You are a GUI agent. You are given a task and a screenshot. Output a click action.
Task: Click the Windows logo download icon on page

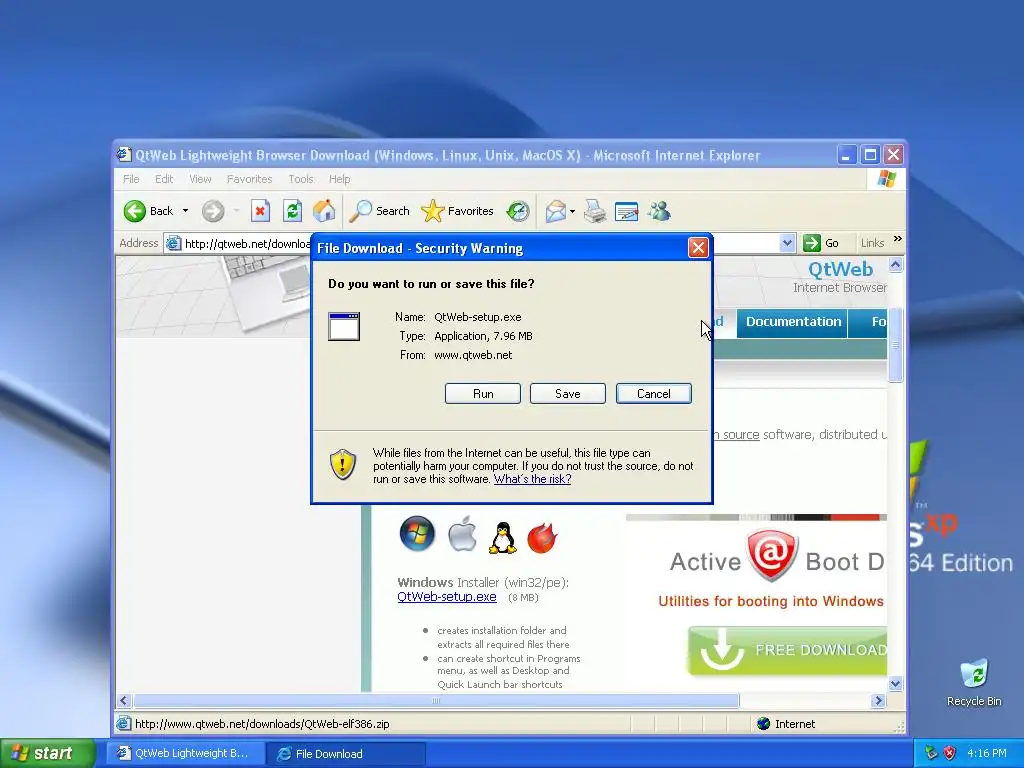[x=417, y=534]
